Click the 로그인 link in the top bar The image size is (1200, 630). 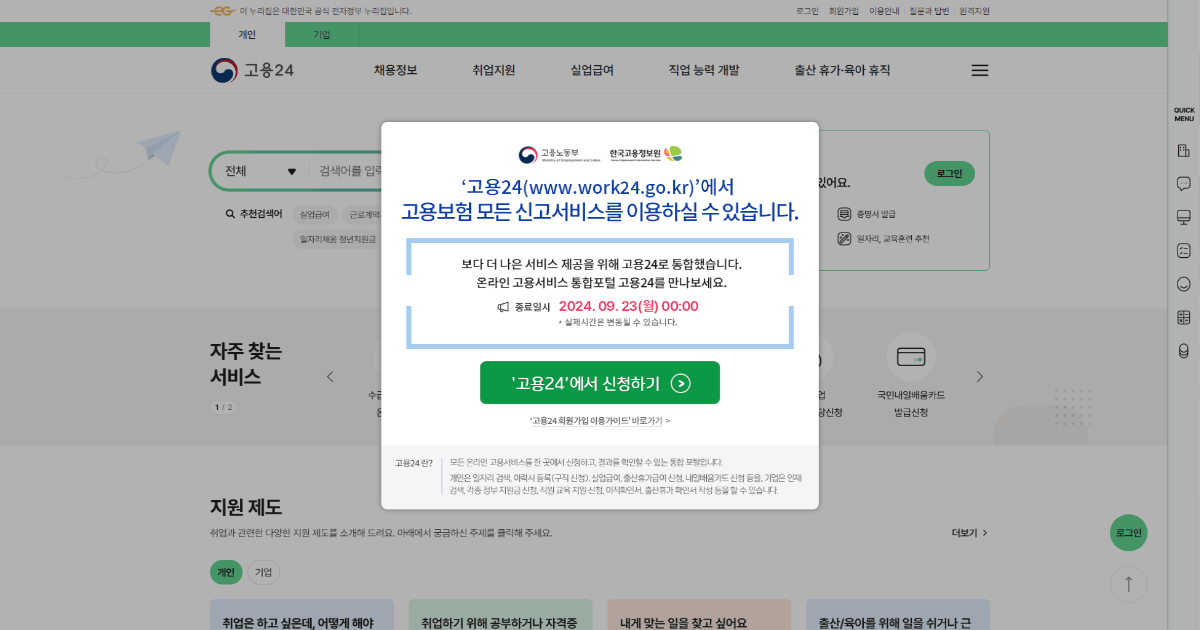(x=807, y=11)
